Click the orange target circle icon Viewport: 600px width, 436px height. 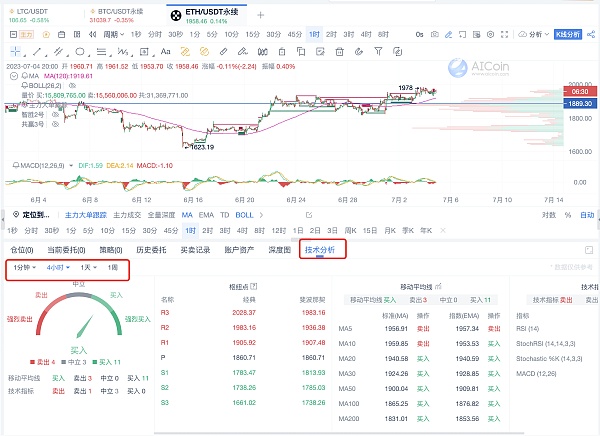(46, 34)
